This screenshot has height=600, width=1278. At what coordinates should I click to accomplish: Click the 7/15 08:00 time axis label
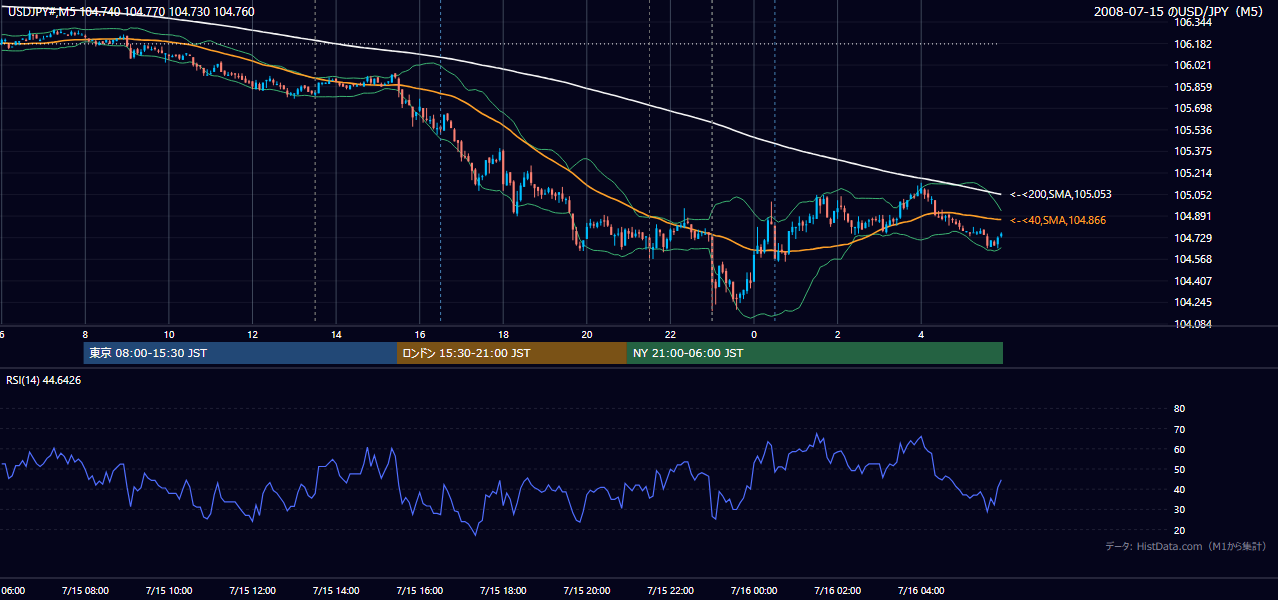(84, 590)
